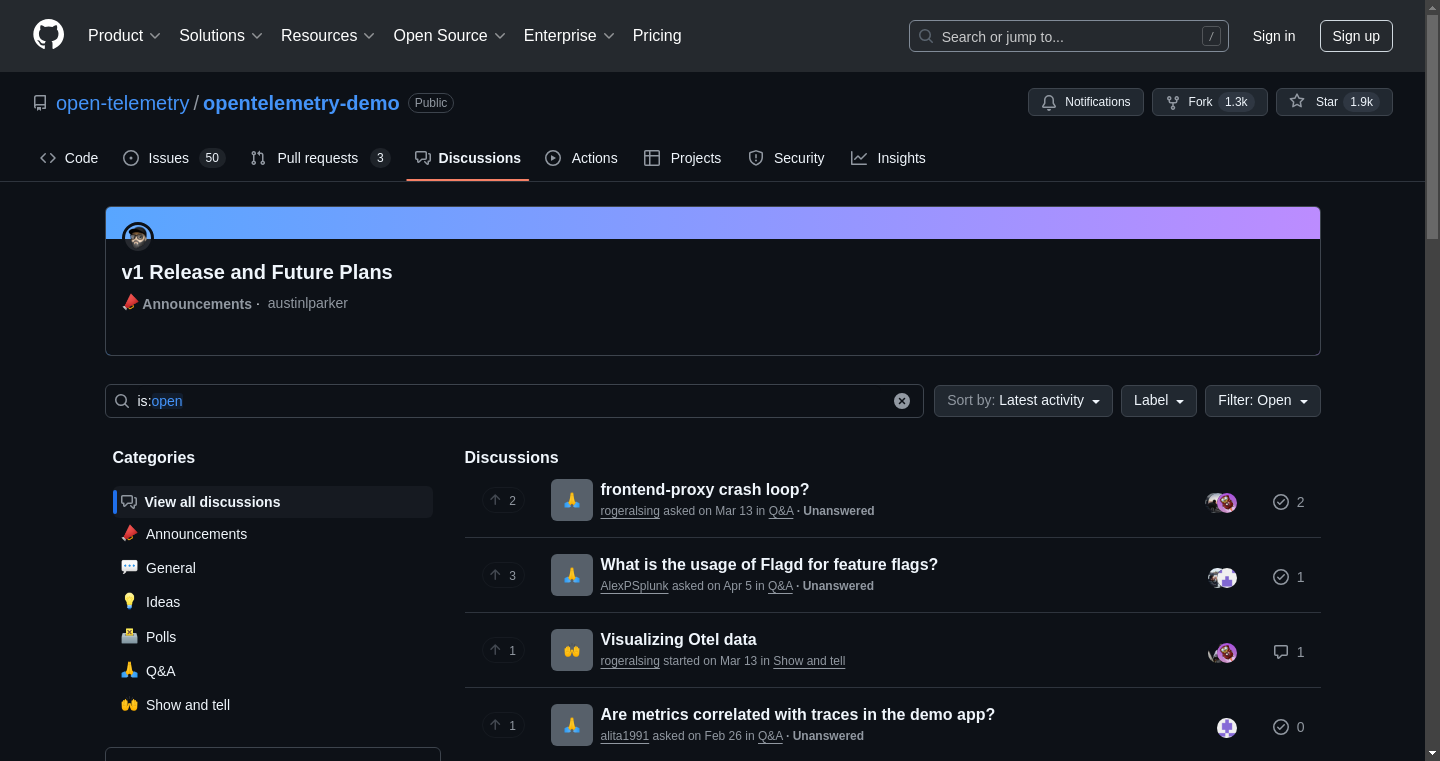Upvote the frontend-proxy crash loop discussion
1440x761 pixels.
(503, 500)
